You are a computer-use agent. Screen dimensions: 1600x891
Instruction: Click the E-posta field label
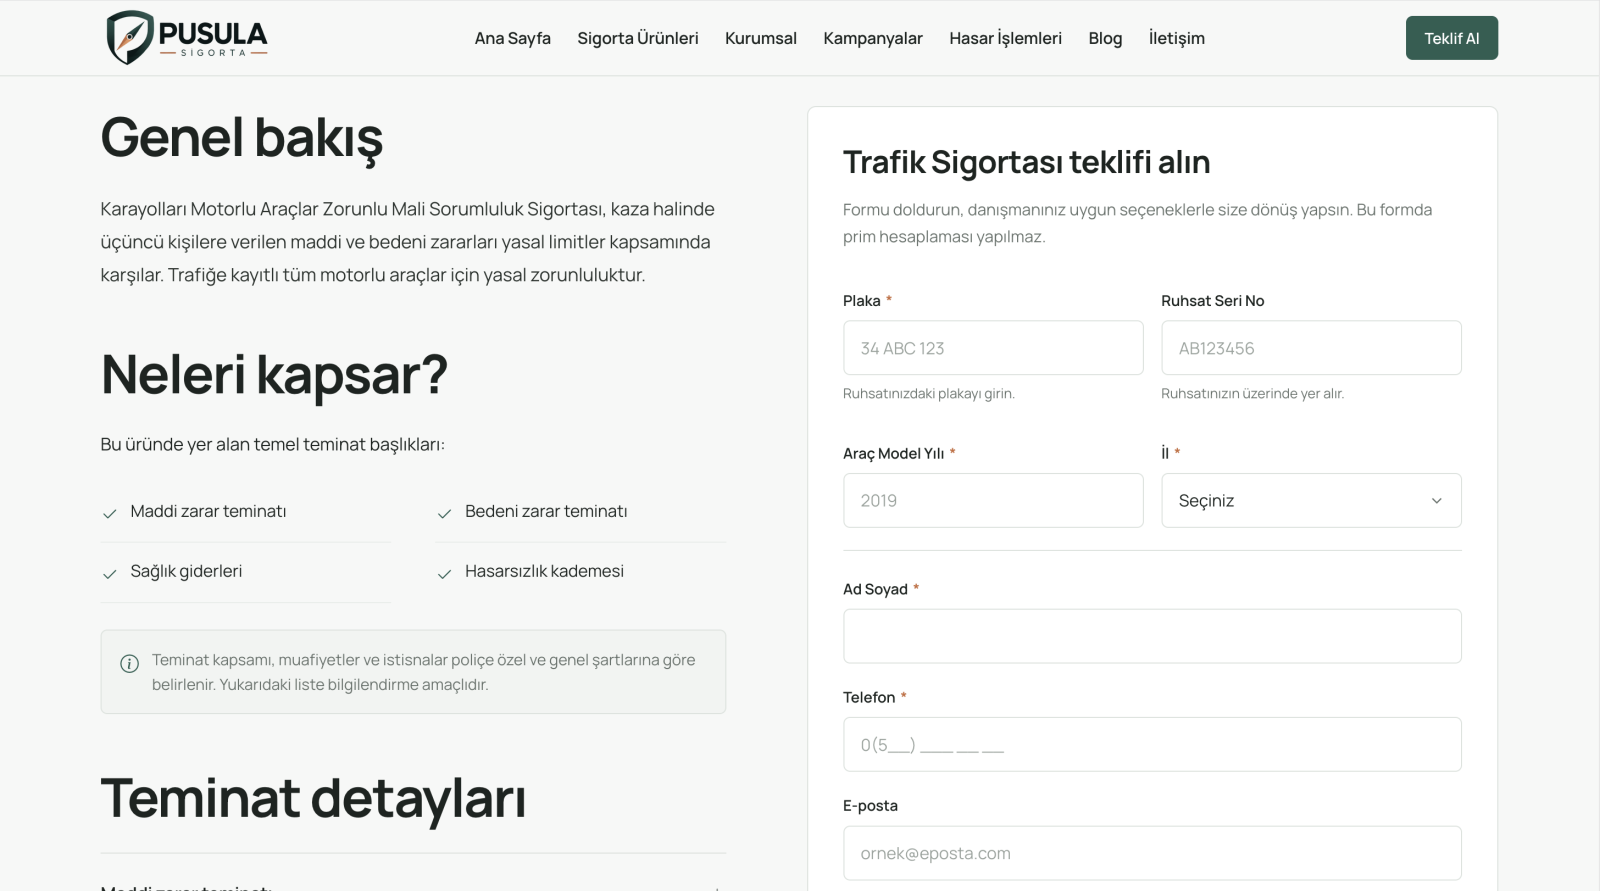(870, 806)
